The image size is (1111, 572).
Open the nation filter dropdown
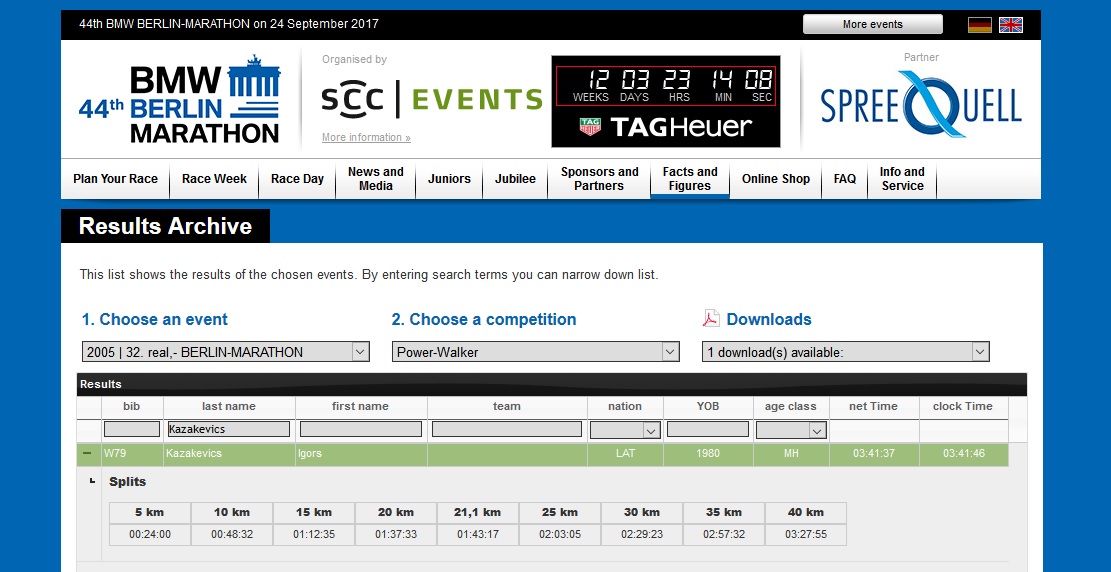[625, 430]
